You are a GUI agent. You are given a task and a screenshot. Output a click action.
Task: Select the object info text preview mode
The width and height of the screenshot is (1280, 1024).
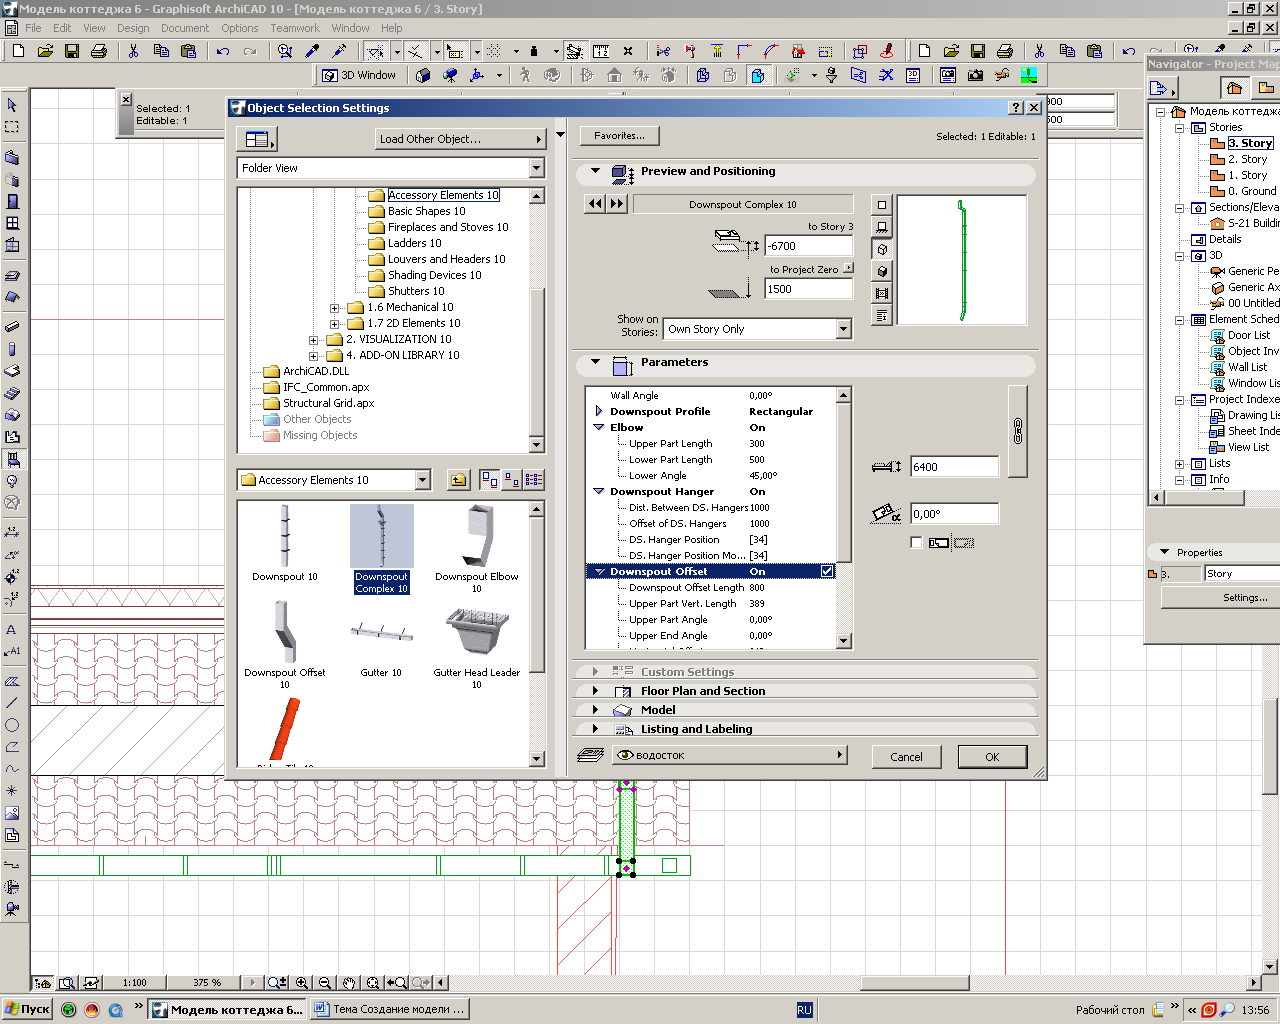pyautogui.click(x=881, y=315)
